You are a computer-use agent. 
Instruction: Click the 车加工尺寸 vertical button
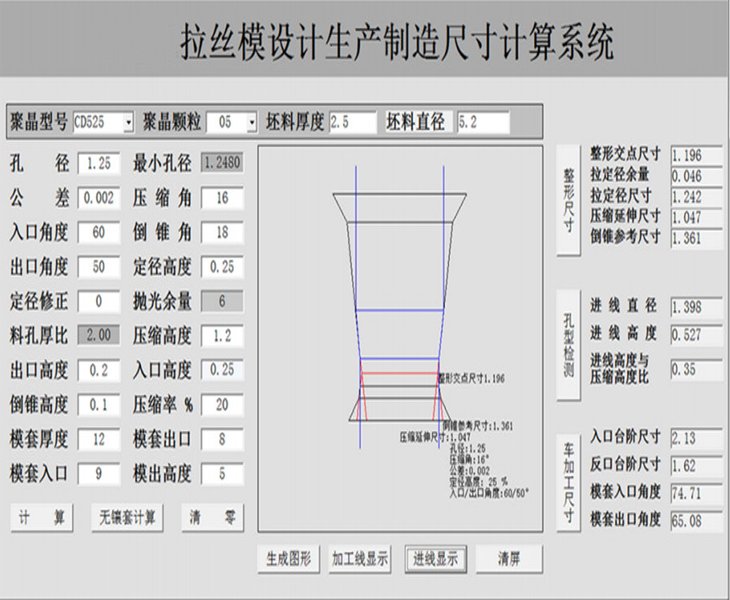coord(568,482)
